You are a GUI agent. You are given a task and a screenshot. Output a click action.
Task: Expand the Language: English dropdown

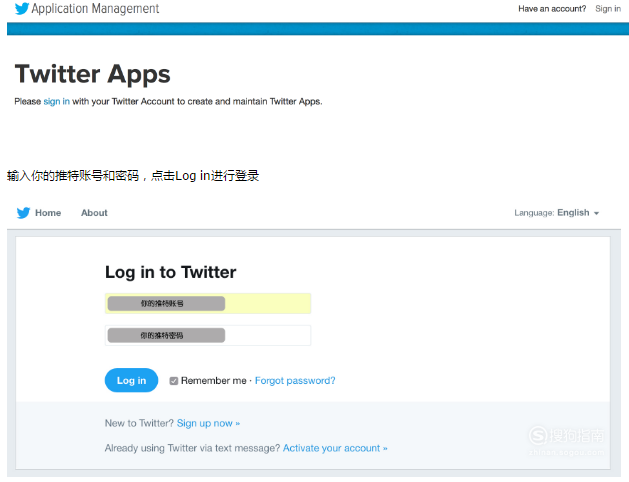[557, 213]
